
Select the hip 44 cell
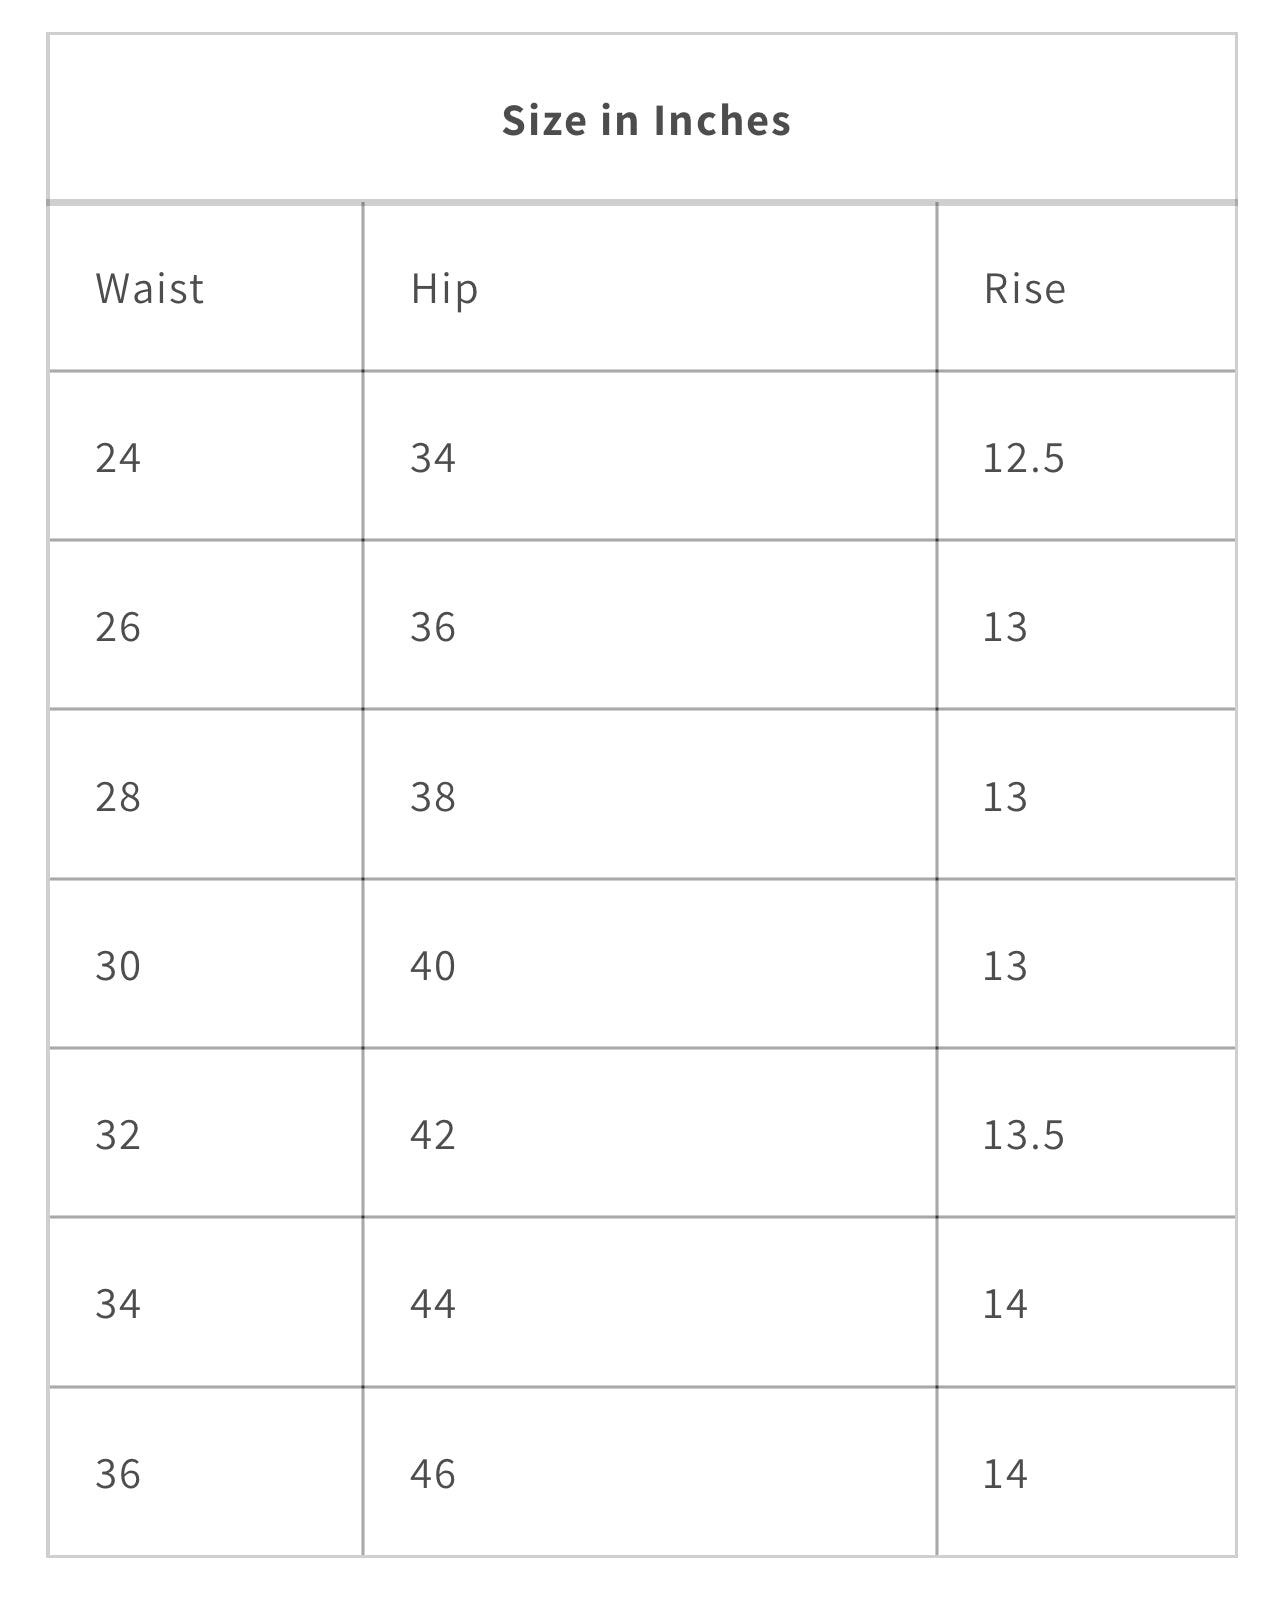pyautogui.click(x=433, y=1304)
